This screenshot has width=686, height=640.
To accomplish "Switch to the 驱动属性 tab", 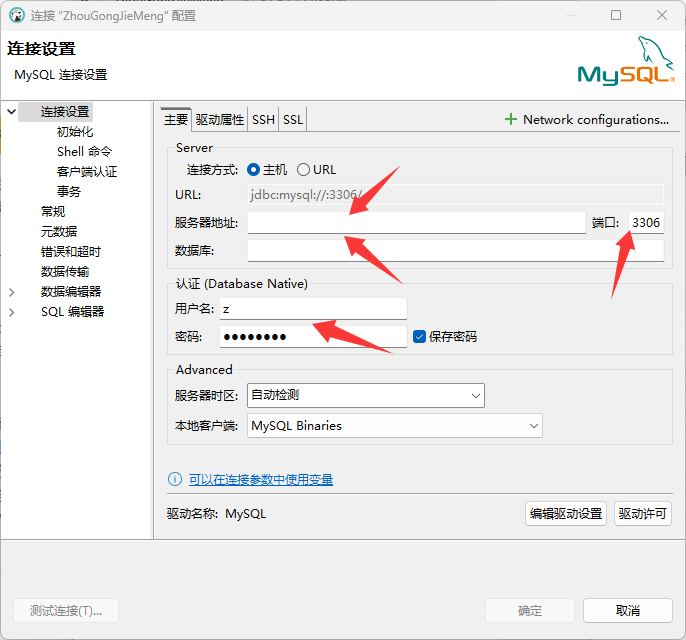I will 220,119.
